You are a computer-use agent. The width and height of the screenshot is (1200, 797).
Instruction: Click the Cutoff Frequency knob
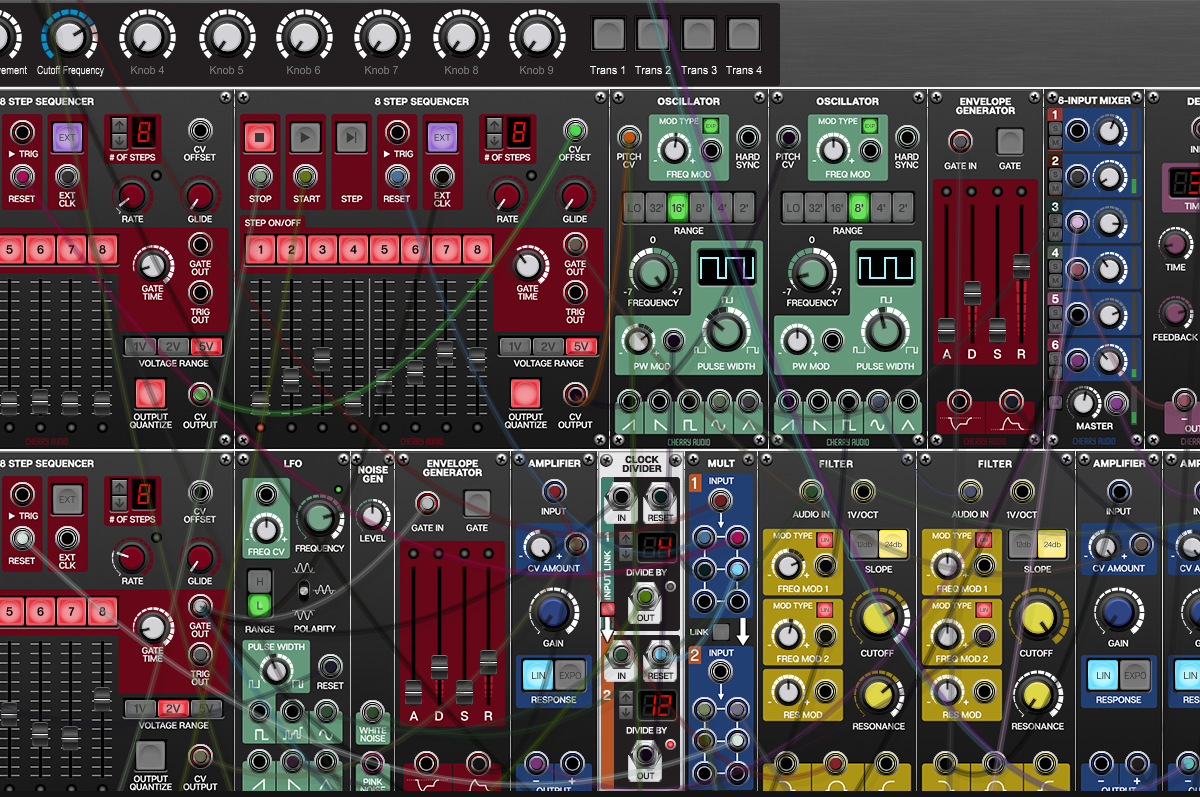pyautogui.click(x=68, y=36)
